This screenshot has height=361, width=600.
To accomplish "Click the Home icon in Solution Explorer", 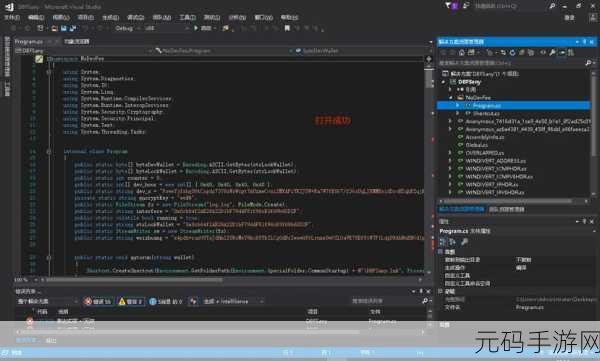I will point(462,52).
